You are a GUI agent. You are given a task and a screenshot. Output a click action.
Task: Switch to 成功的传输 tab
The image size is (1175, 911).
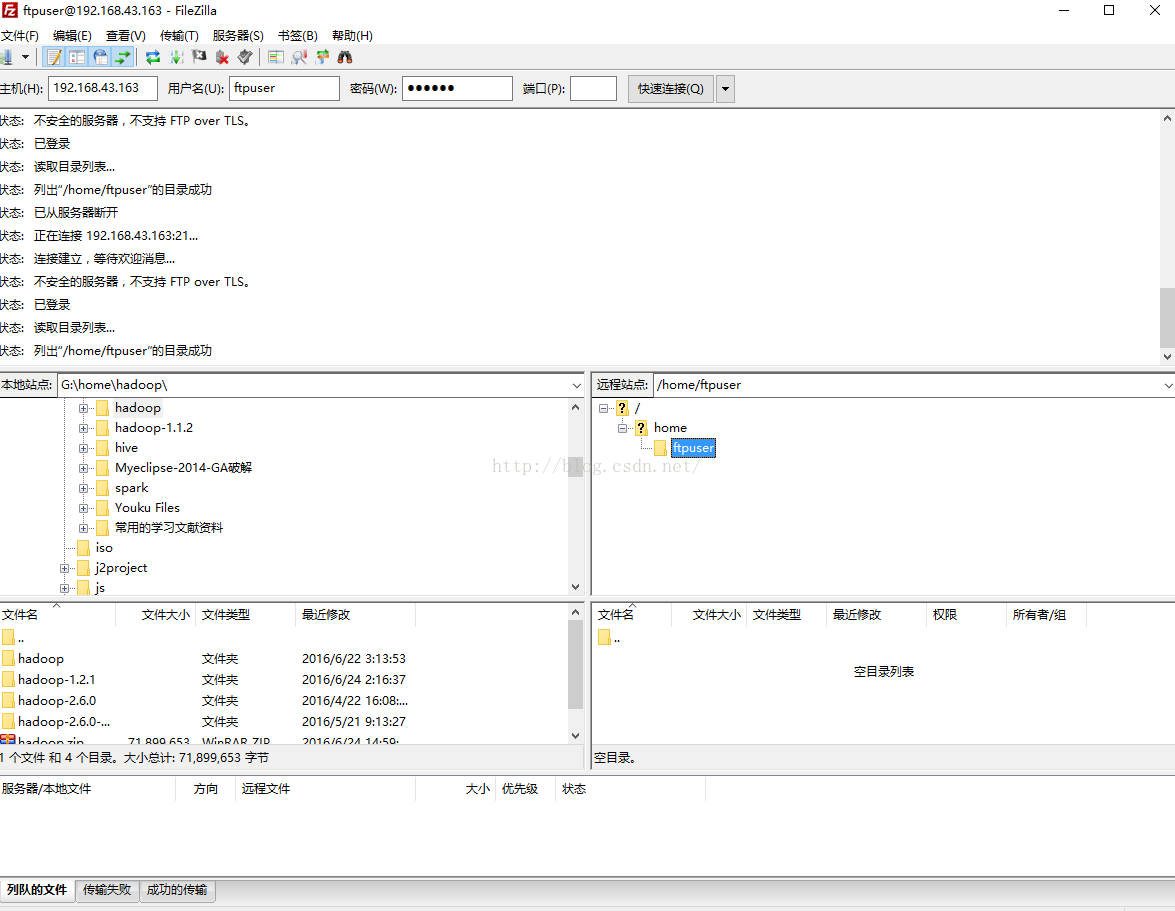(177, 890)
